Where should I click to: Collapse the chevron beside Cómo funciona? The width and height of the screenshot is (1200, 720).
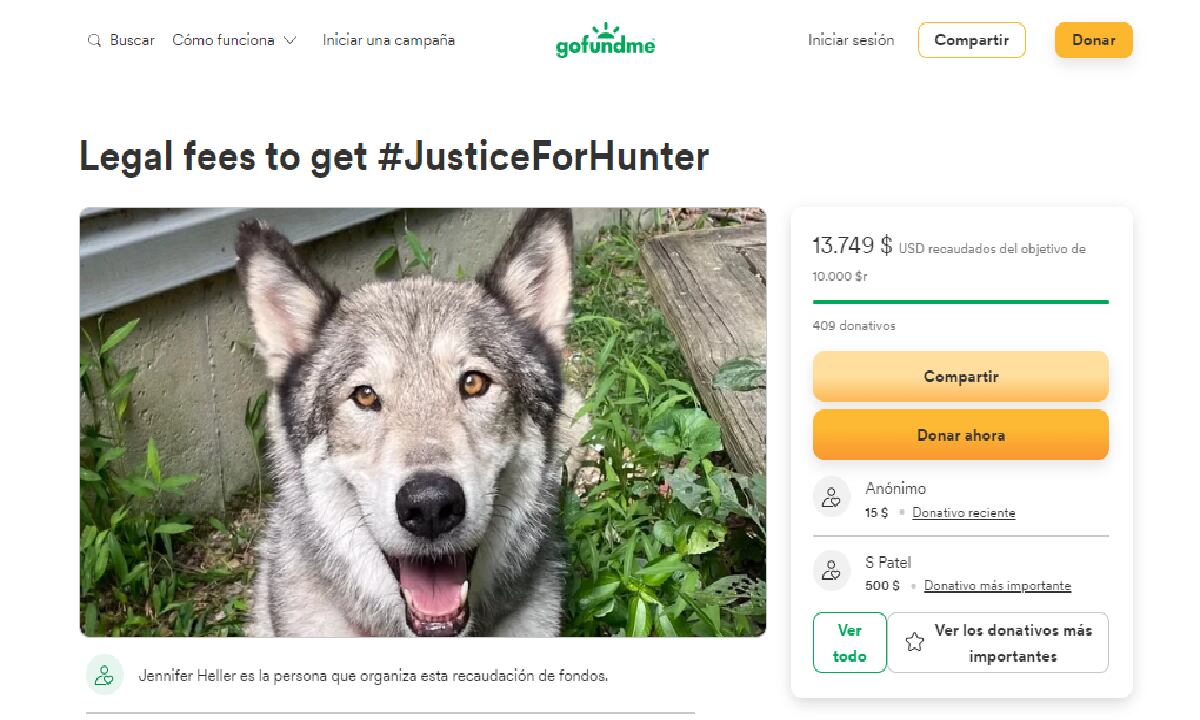[x=290, y=40]
